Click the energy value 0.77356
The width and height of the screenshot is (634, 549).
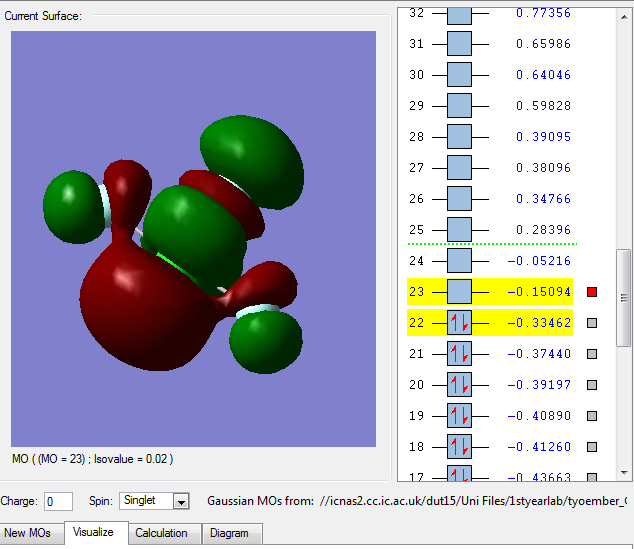point(543,14)
